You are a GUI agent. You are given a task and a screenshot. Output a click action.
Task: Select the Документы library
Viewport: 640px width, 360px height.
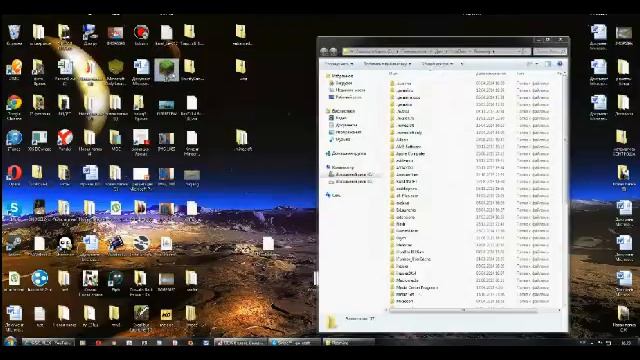tap(343, 125)
